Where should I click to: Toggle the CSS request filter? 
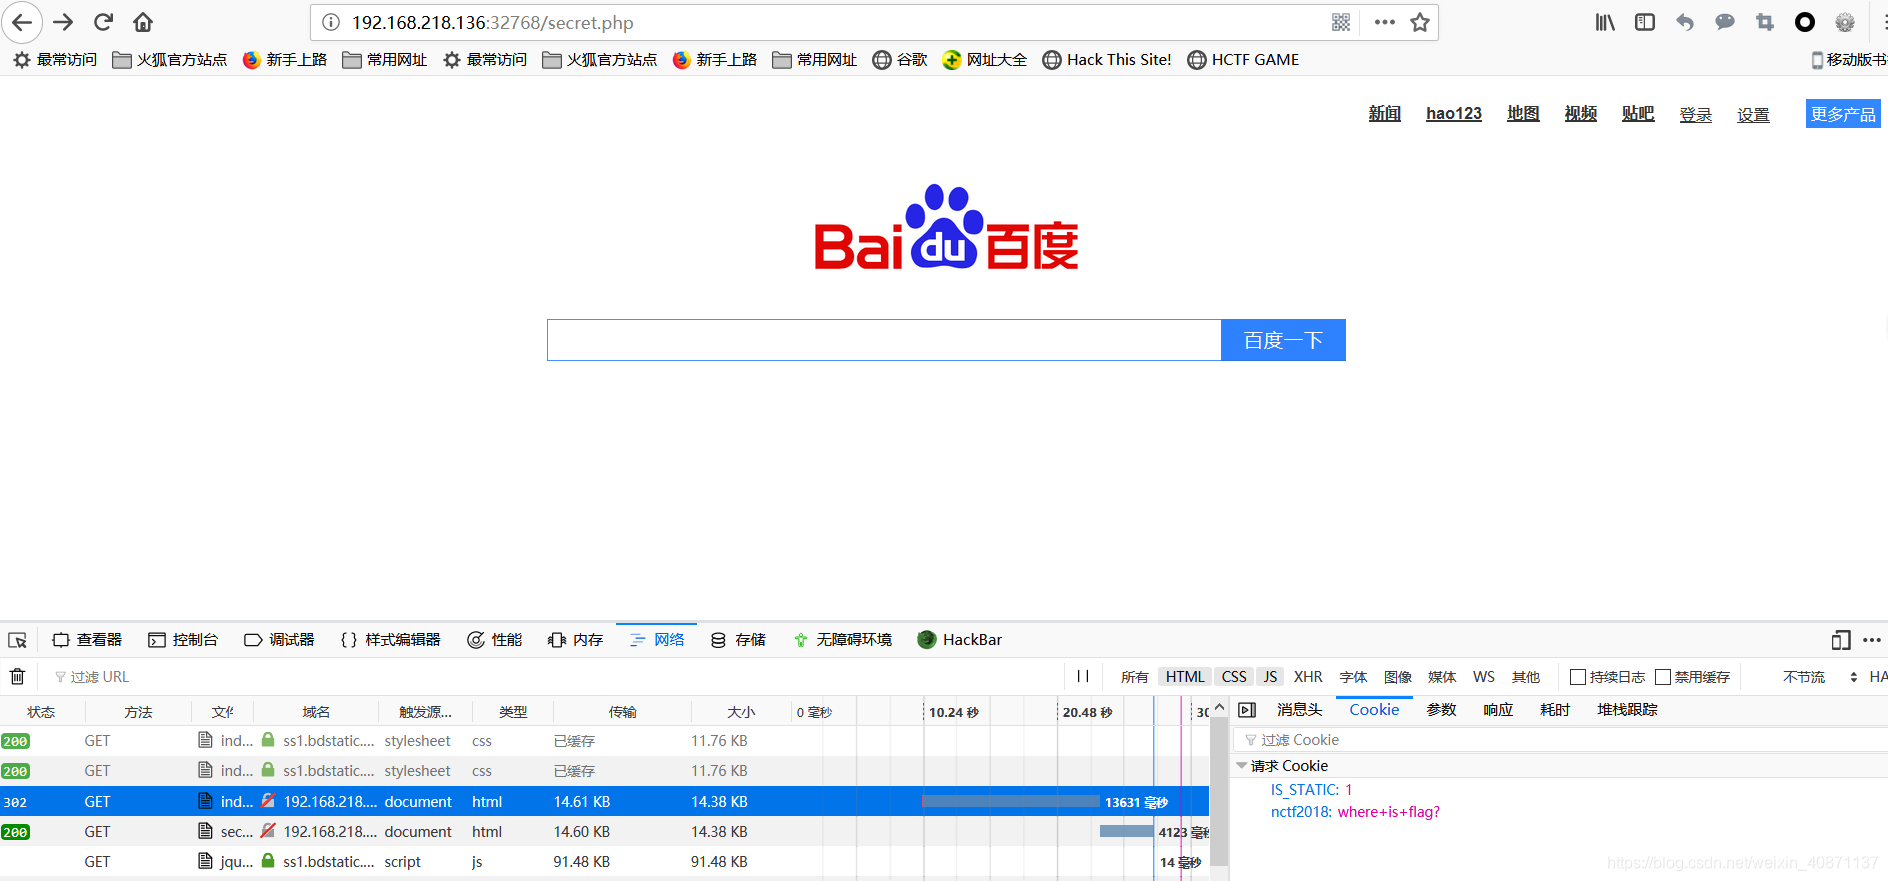[1234, 677]
